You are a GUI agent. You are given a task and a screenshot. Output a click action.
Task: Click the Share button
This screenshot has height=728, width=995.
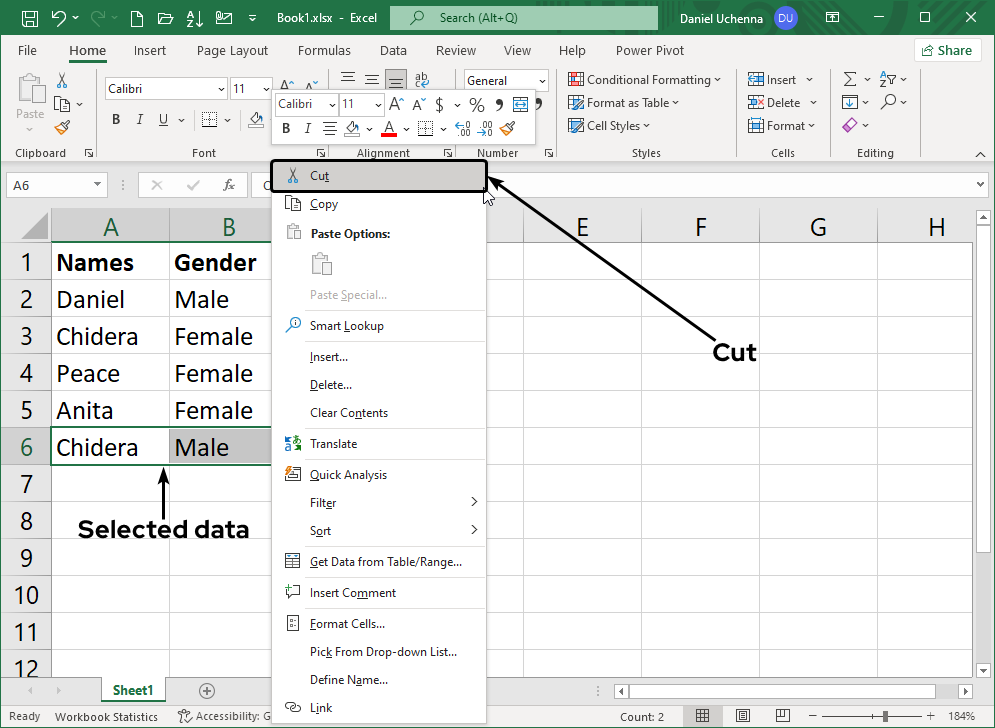pos(946,50)
